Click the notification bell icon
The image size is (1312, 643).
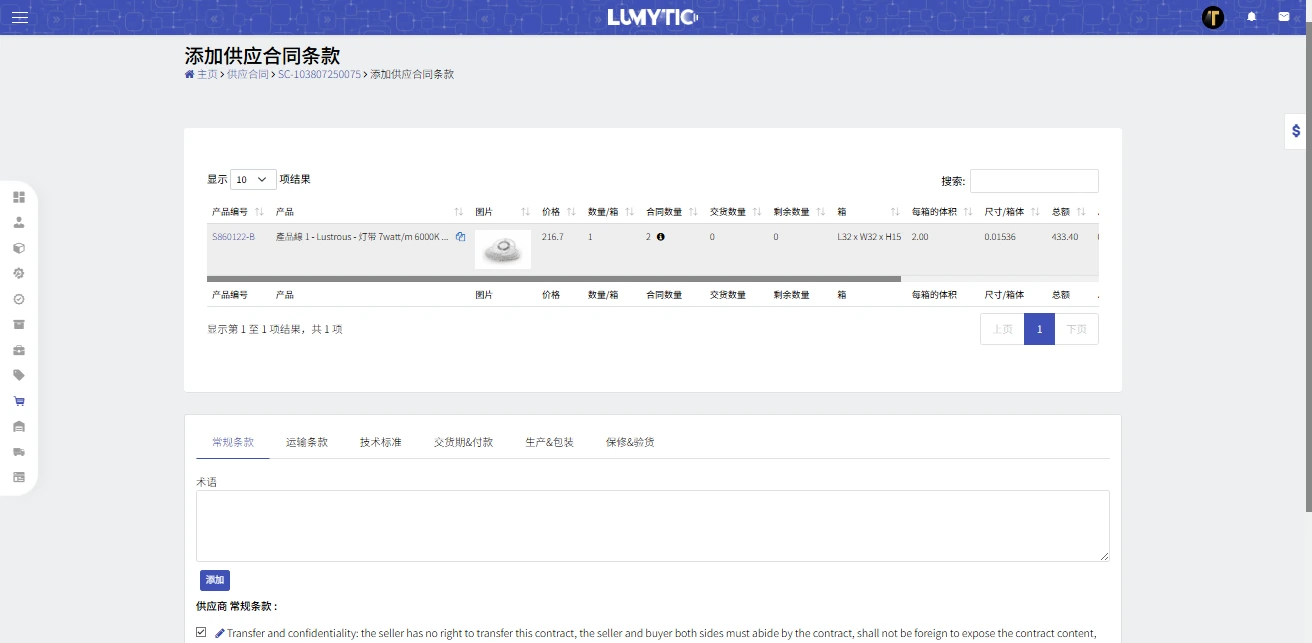1251,17
